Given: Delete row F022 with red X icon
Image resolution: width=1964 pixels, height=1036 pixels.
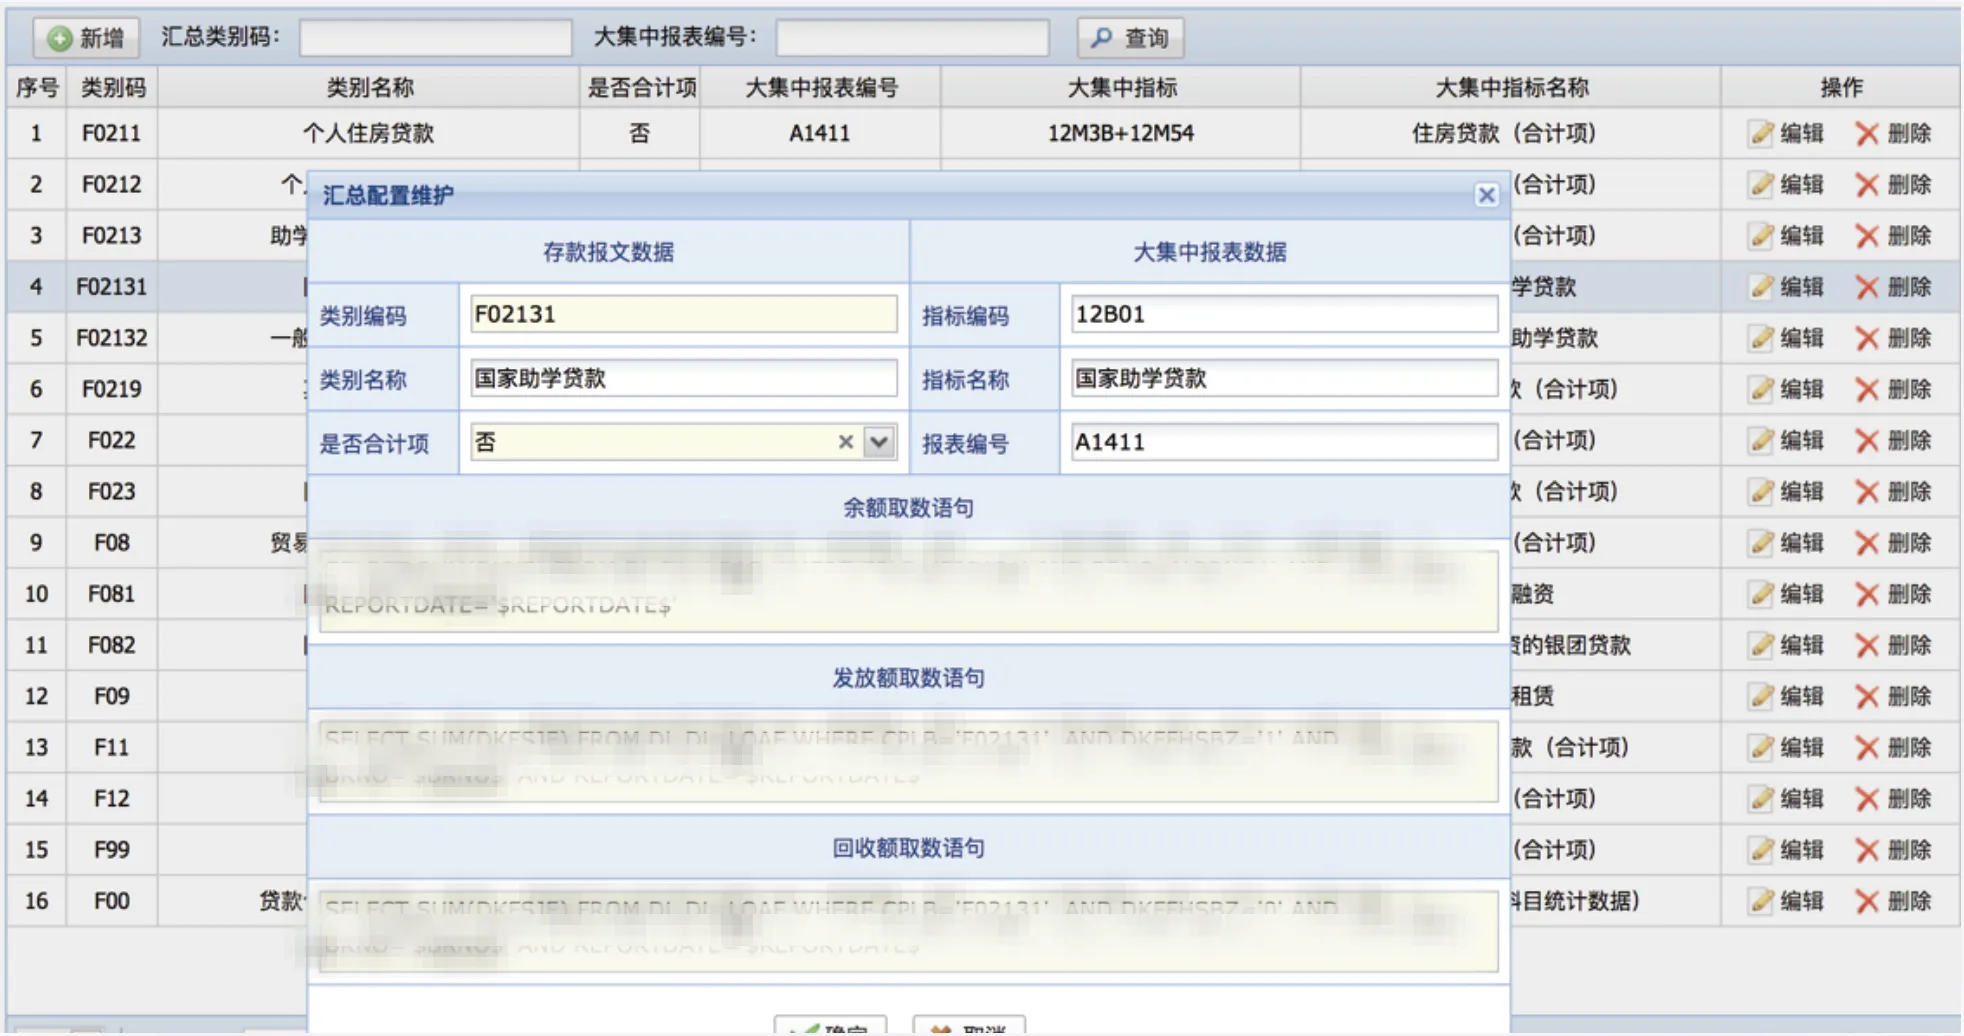Looking at the screenshot, I should click(x=1866, y=441).
